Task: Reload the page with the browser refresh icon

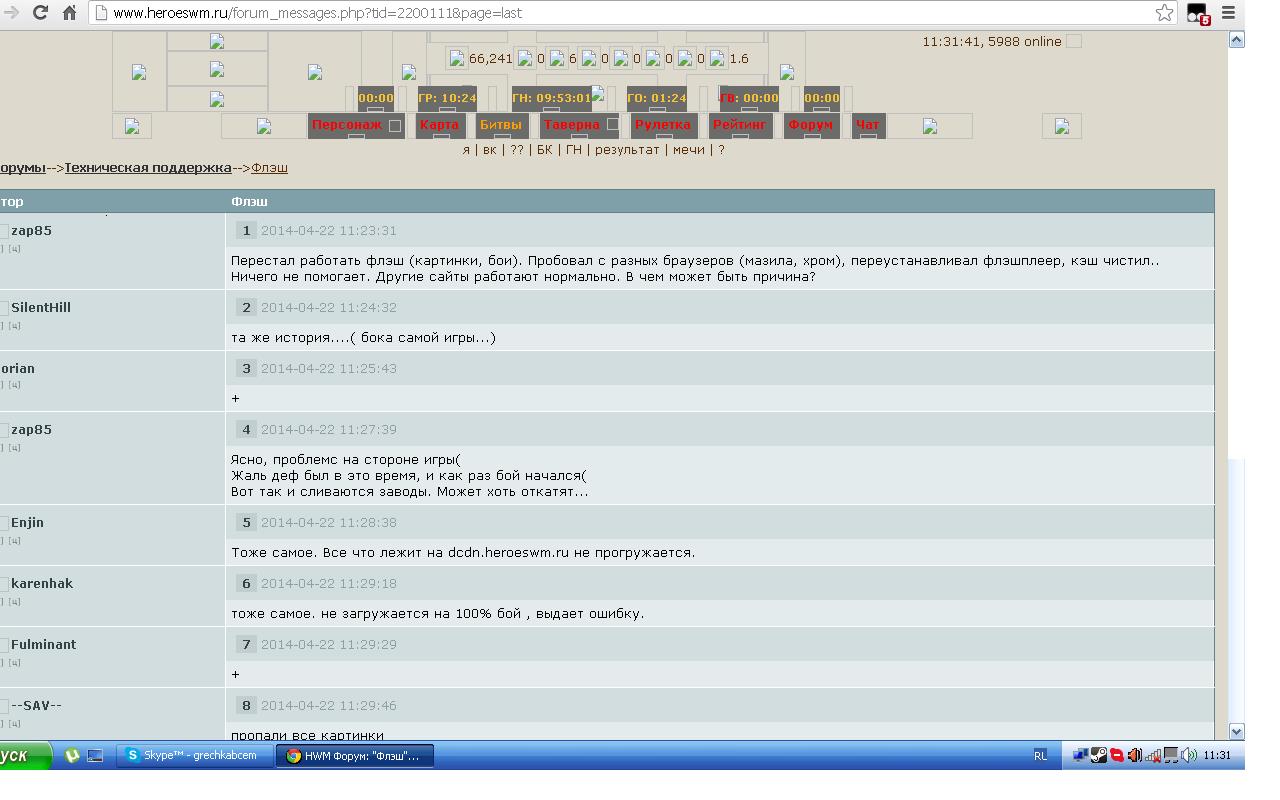Action: [40, 13]
